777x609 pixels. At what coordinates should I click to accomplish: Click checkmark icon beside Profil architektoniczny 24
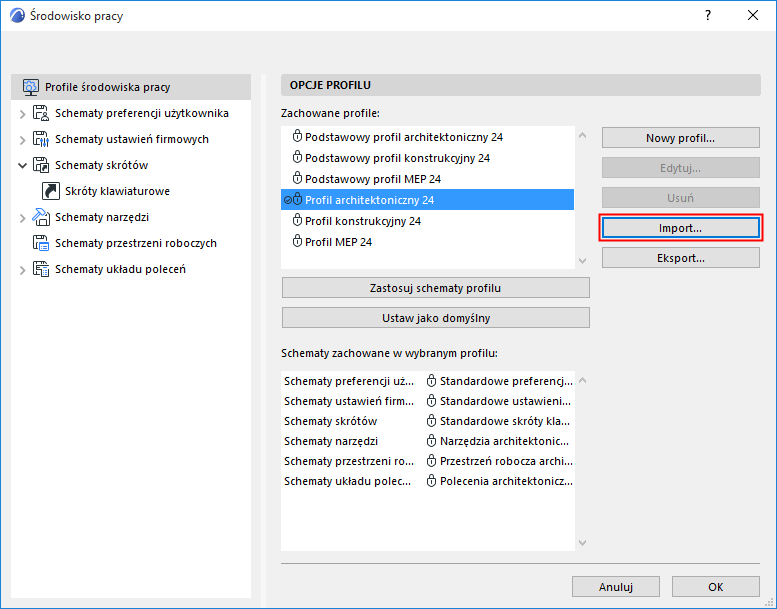pyautogui.click(x=287, y=200)
